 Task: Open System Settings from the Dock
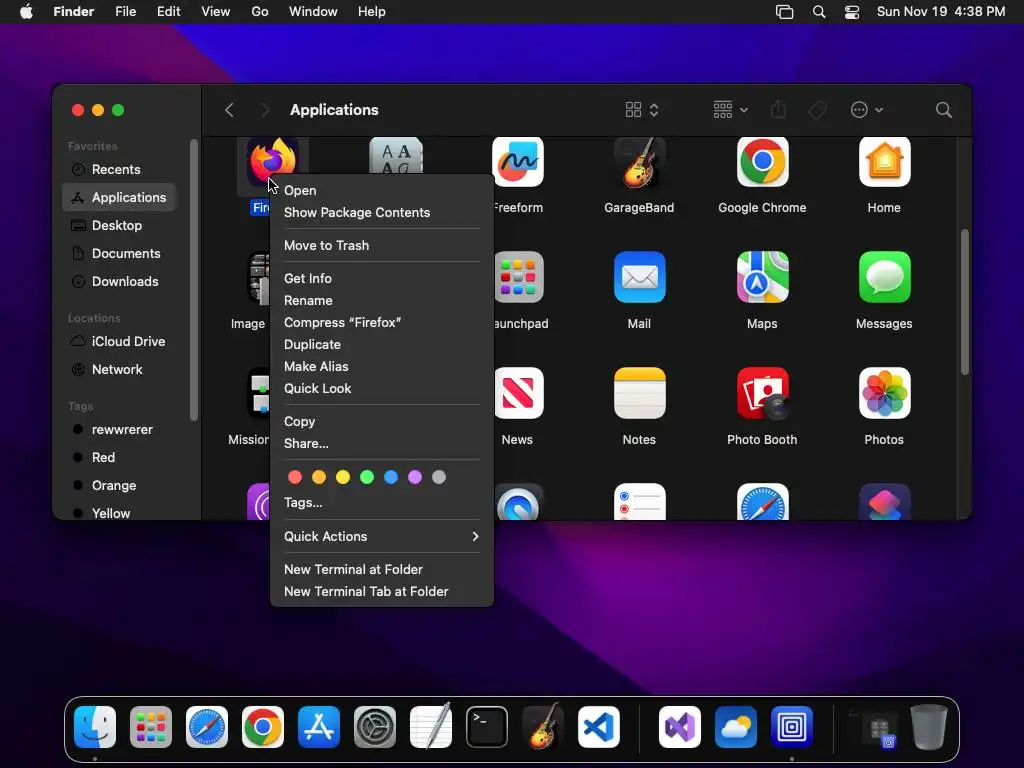pos(375,727)
